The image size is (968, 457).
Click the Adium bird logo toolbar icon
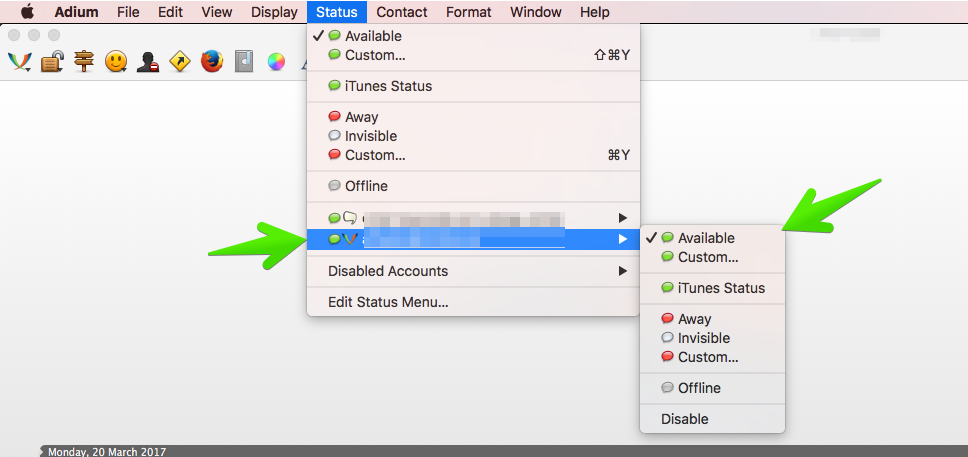(20, 62)
